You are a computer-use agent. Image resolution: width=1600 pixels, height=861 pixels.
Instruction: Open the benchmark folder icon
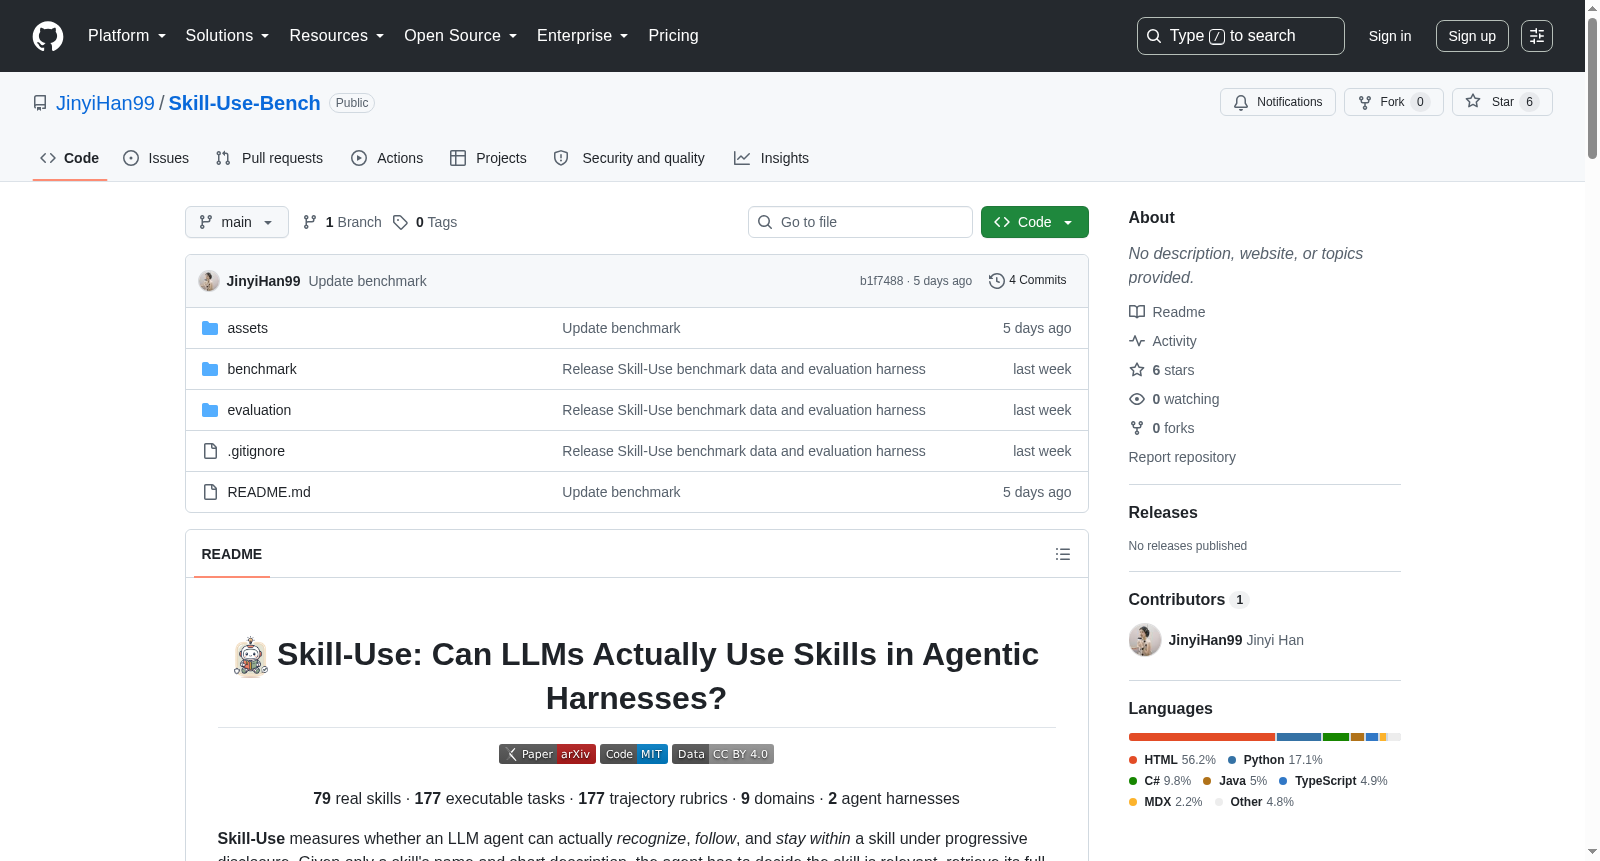pyautogui.click(x=210, y=369)
